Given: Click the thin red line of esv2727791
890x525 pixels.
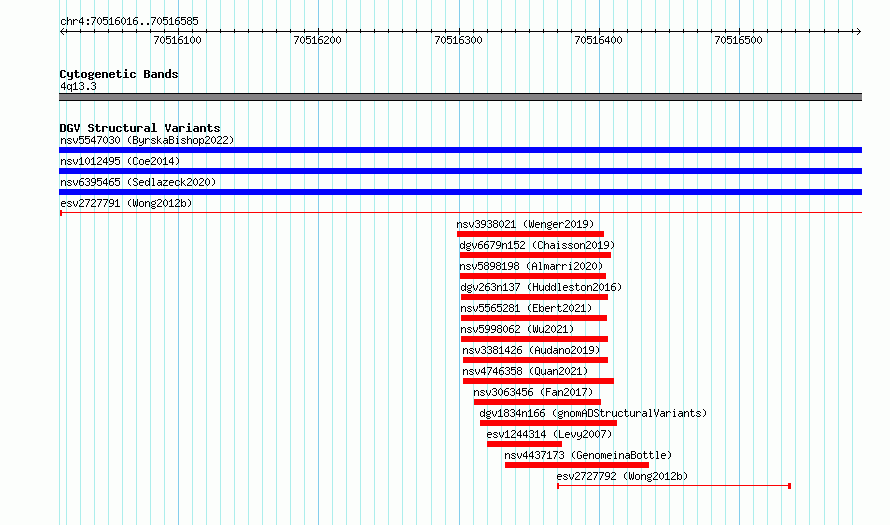Looking at the screenshot, I should point(460,213).
